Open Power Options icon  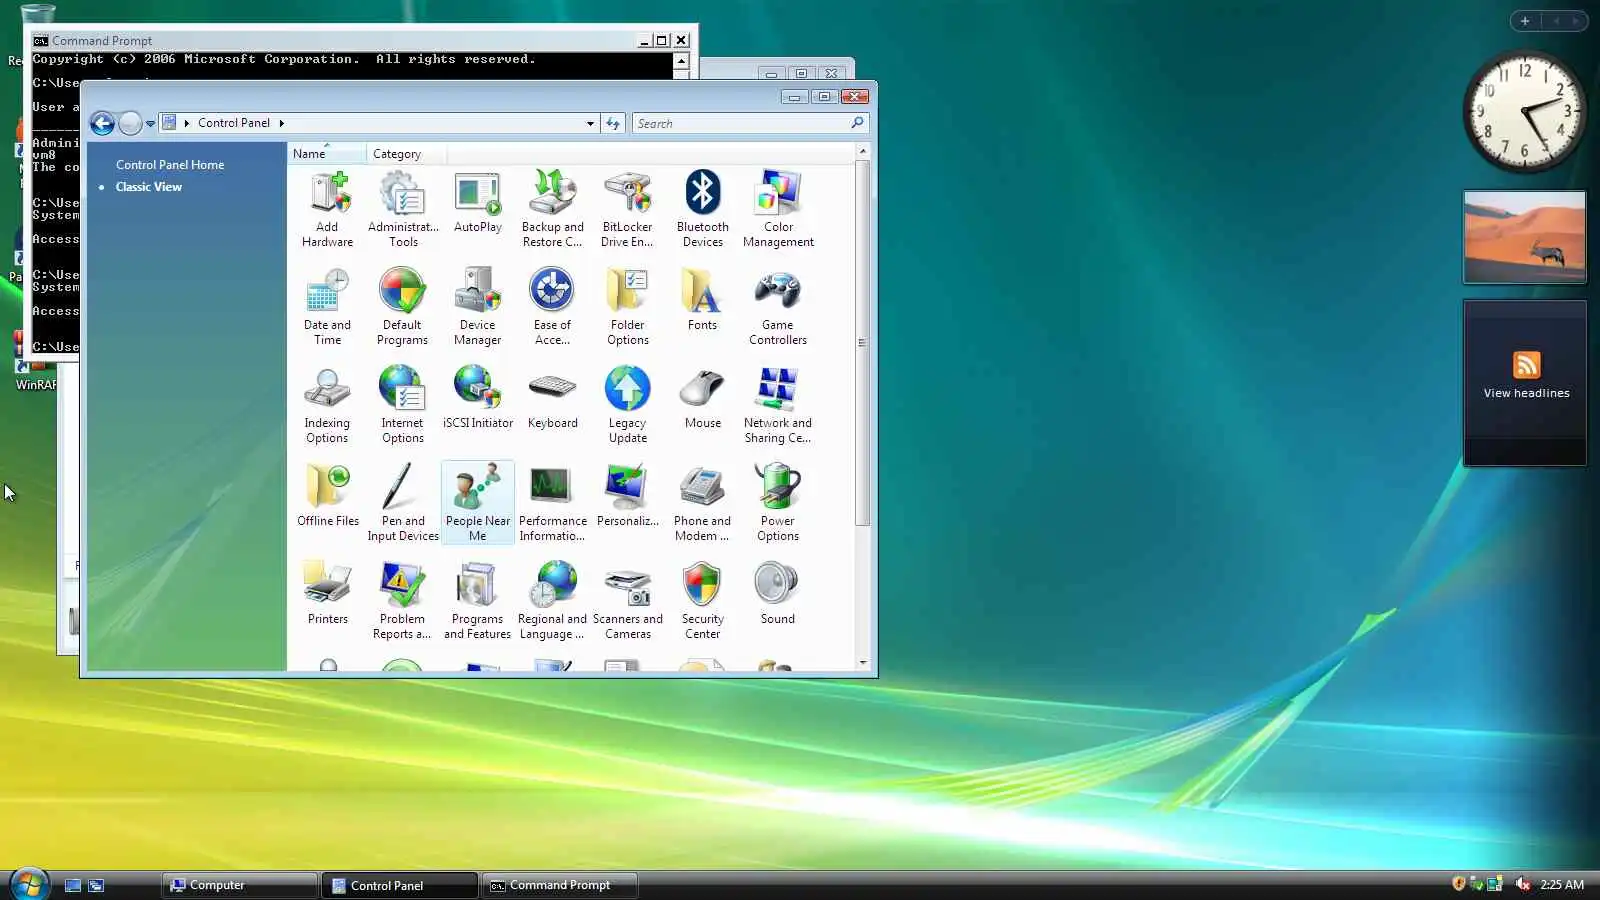coord(778,503)
